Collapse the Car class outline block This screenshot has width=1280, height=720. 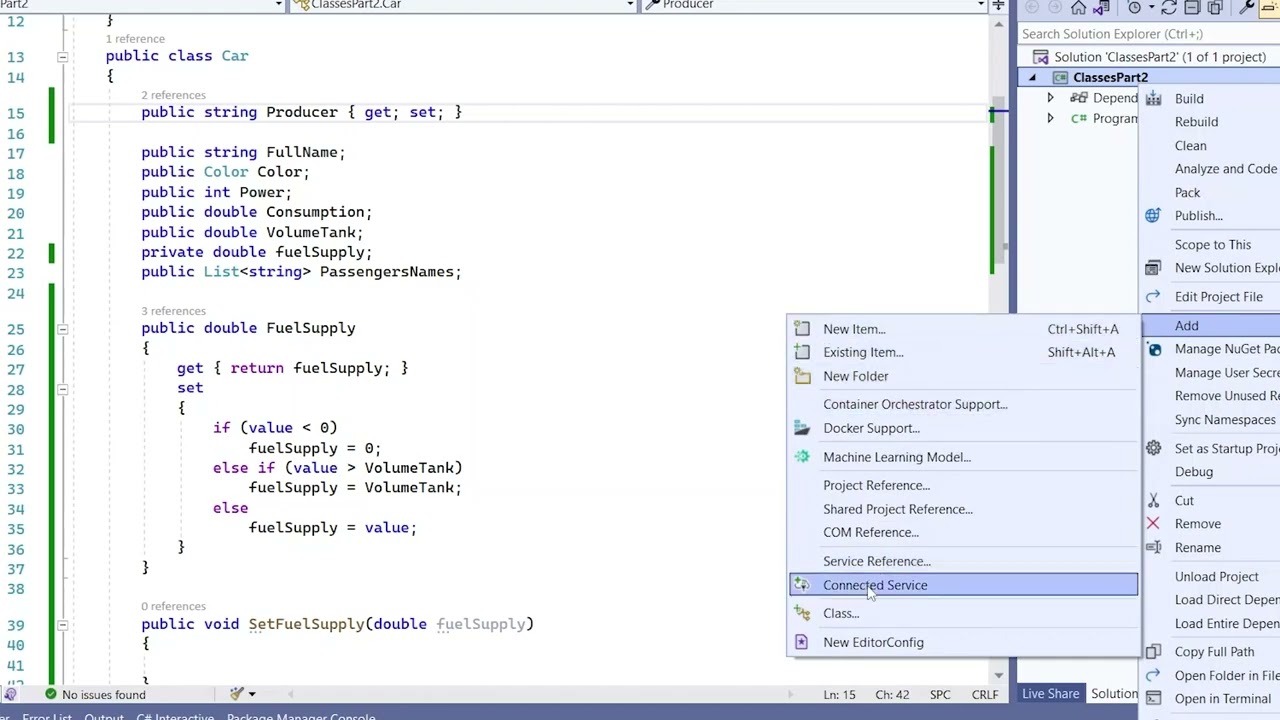(x=62, y=57)
